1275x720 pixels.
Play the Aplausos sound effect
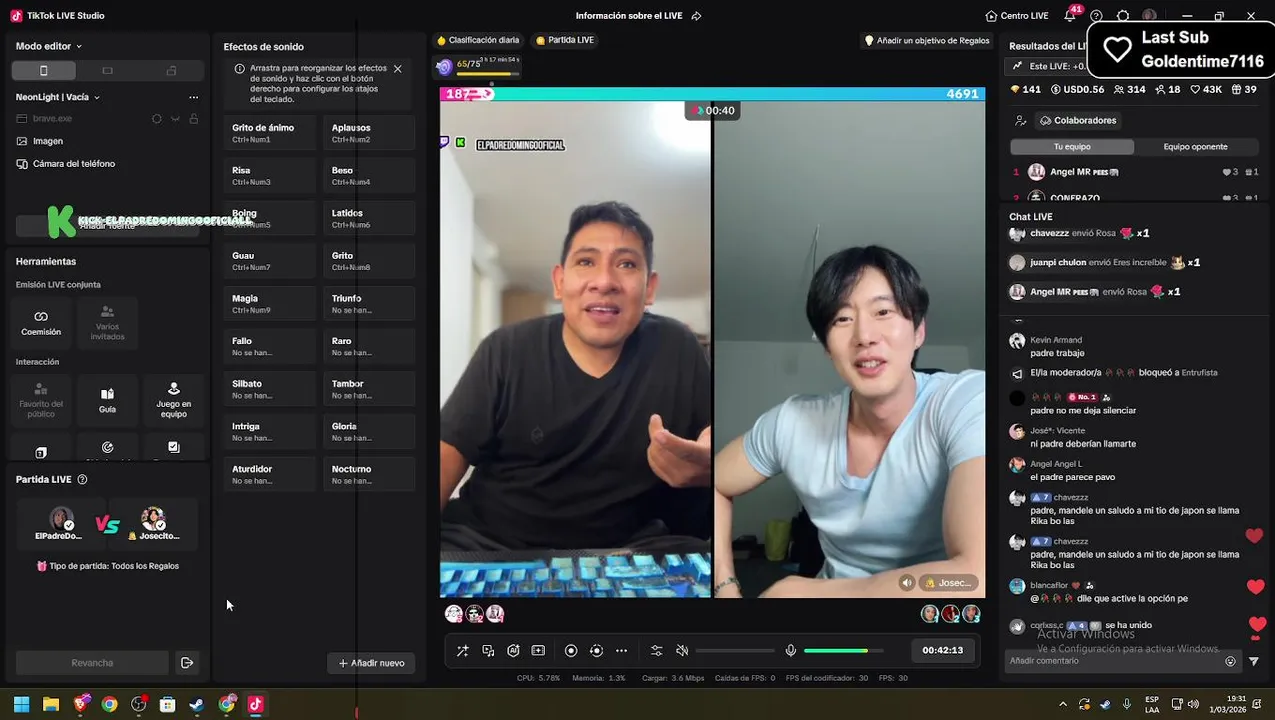click(x=369, y=133)
